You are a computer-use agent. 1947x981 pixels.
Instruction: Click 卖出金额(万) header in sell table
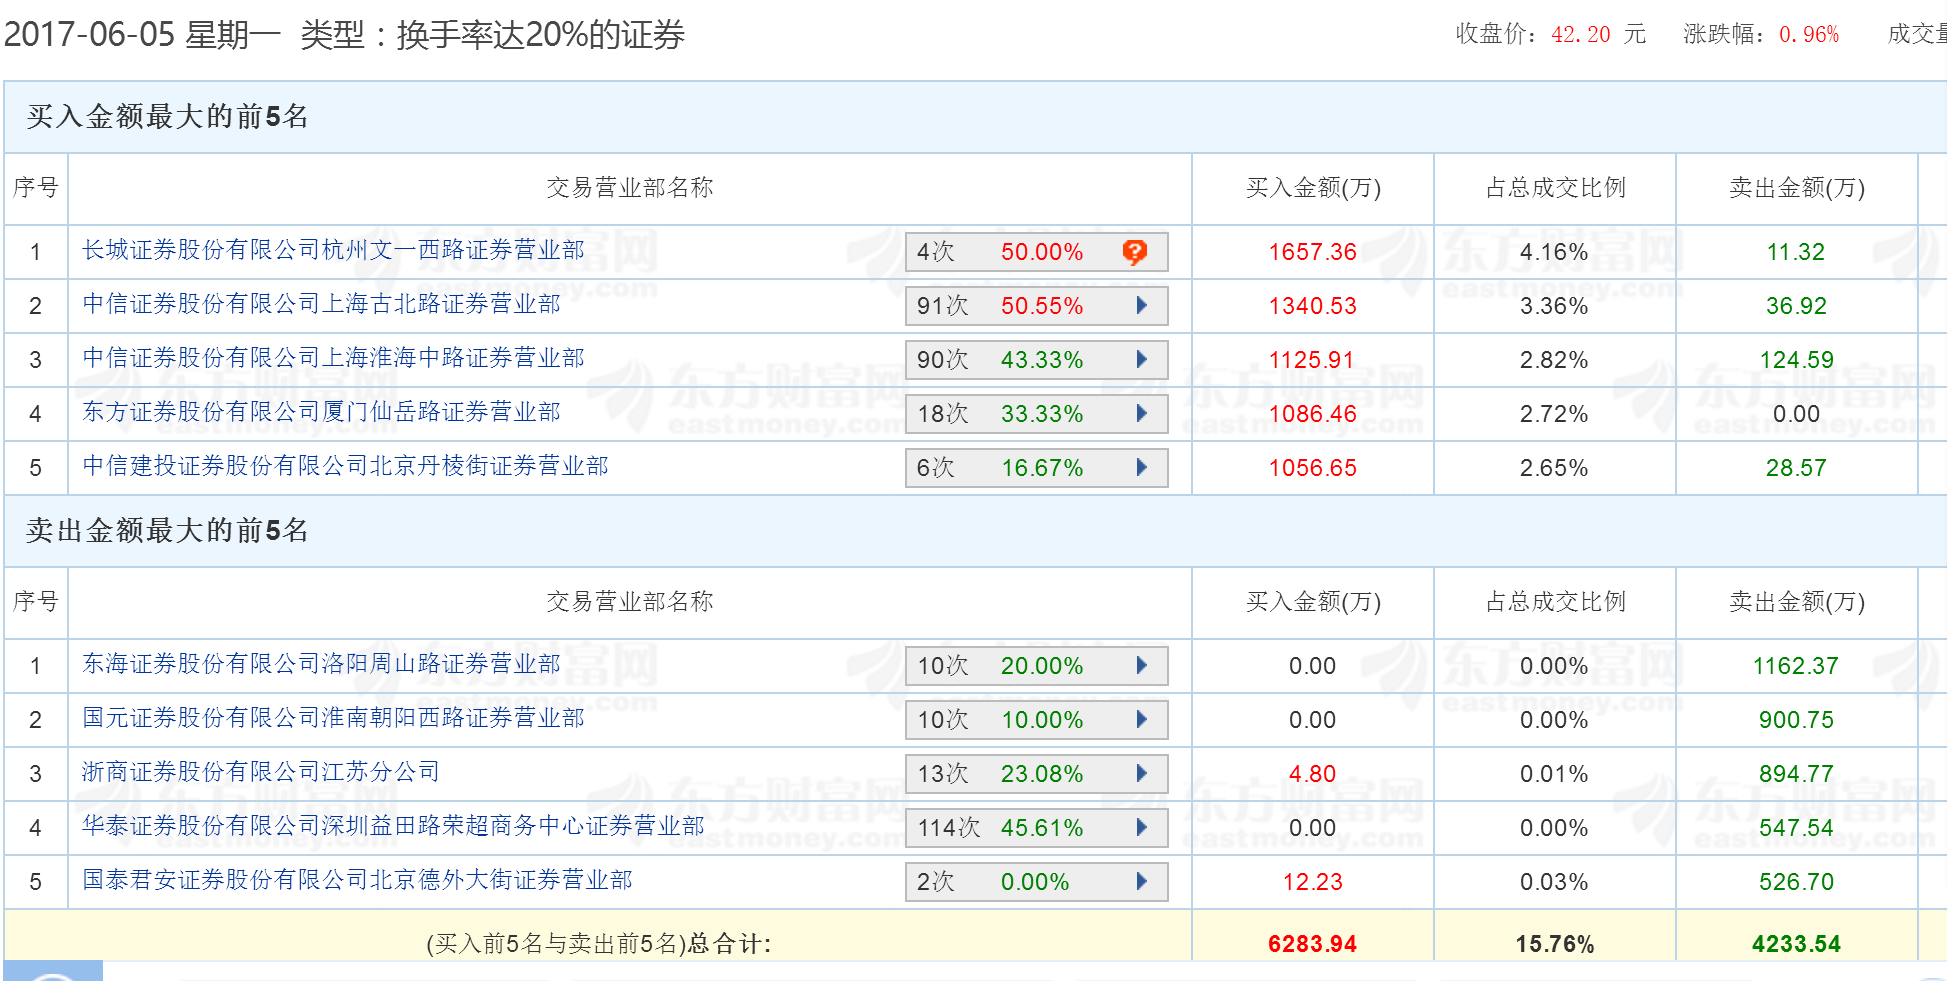tap(1797, 602)
